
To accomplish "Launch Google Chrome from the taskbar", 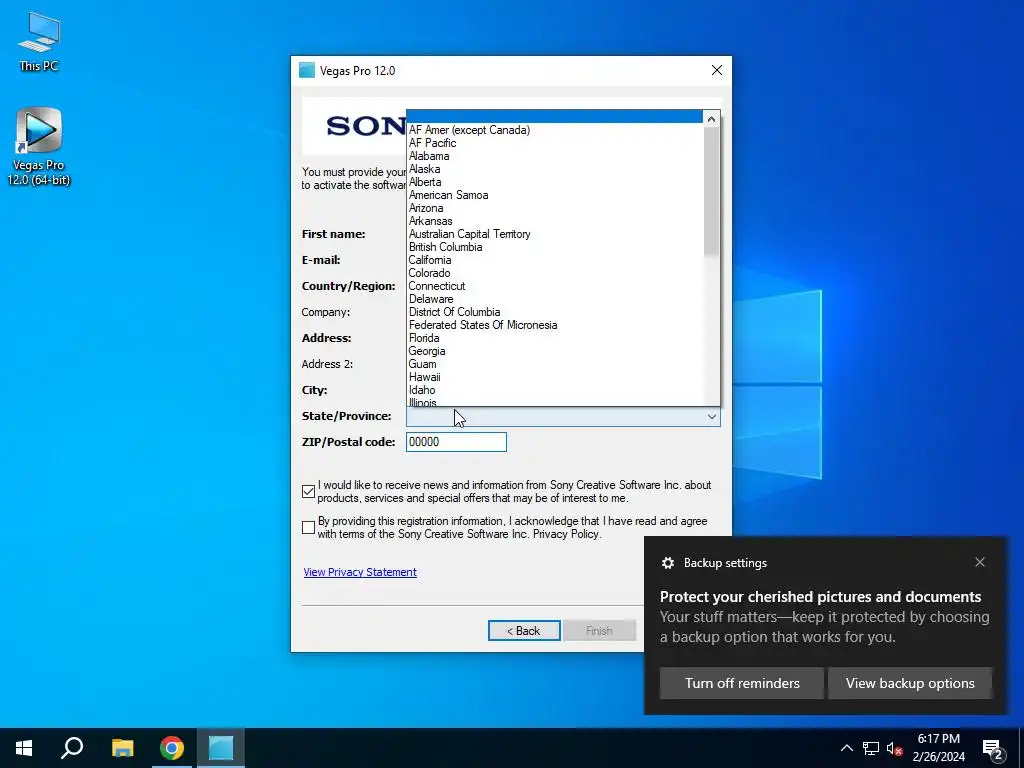I will pos(172,748).
